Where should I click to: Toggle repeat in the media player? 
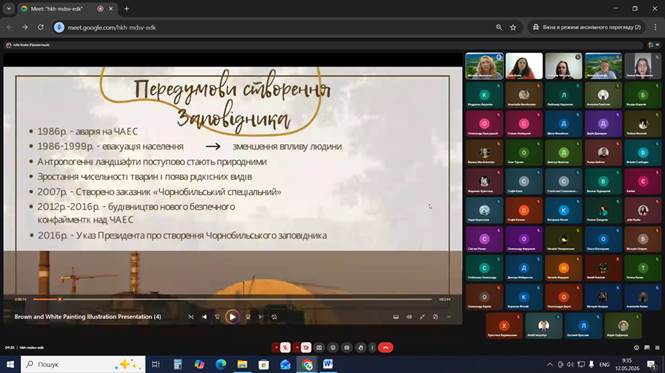[x=274, y=317]
